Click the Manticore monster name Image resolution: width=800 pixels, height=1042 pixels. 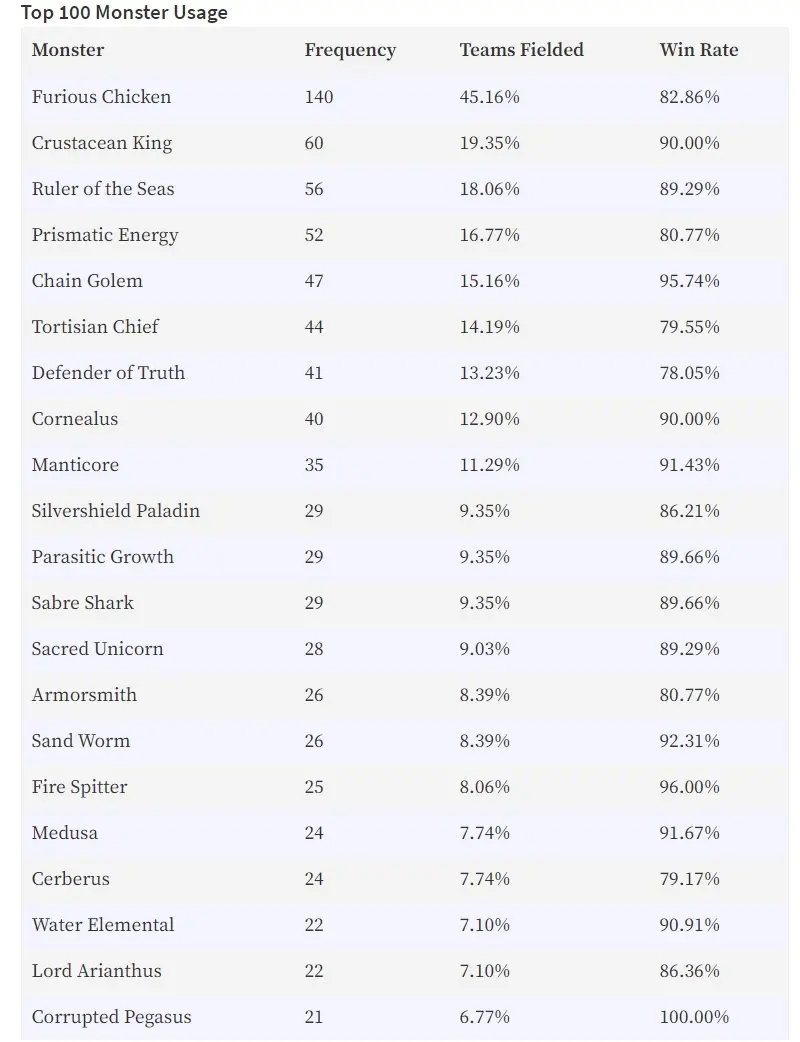(75, 465)
